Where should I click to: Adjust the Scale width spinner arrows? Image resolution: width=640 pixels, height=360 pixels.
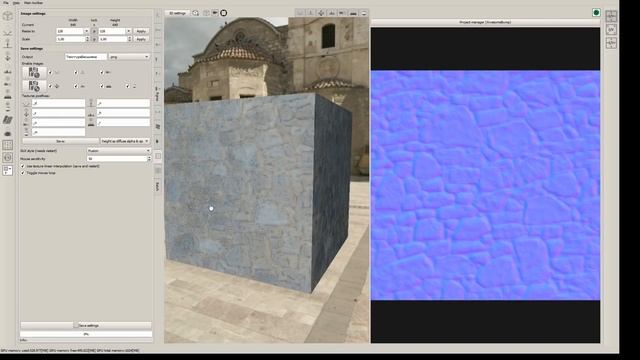click(x=87, y=39)
